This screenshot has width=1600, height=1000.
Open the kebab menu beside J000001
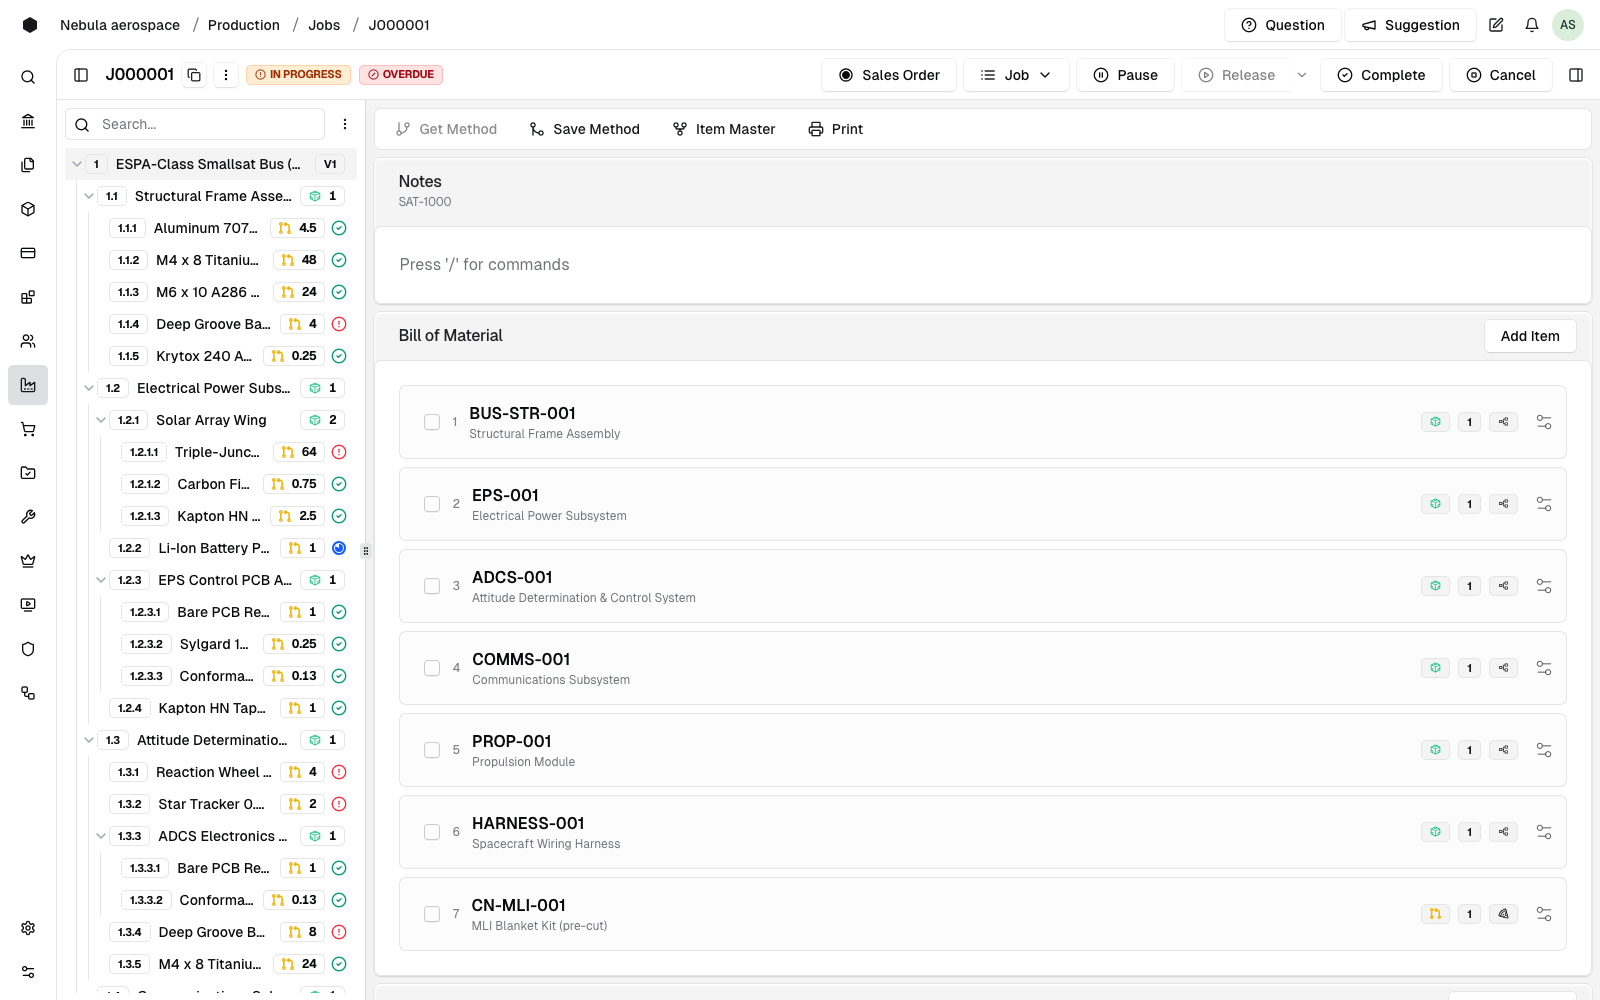coord(226,75)
